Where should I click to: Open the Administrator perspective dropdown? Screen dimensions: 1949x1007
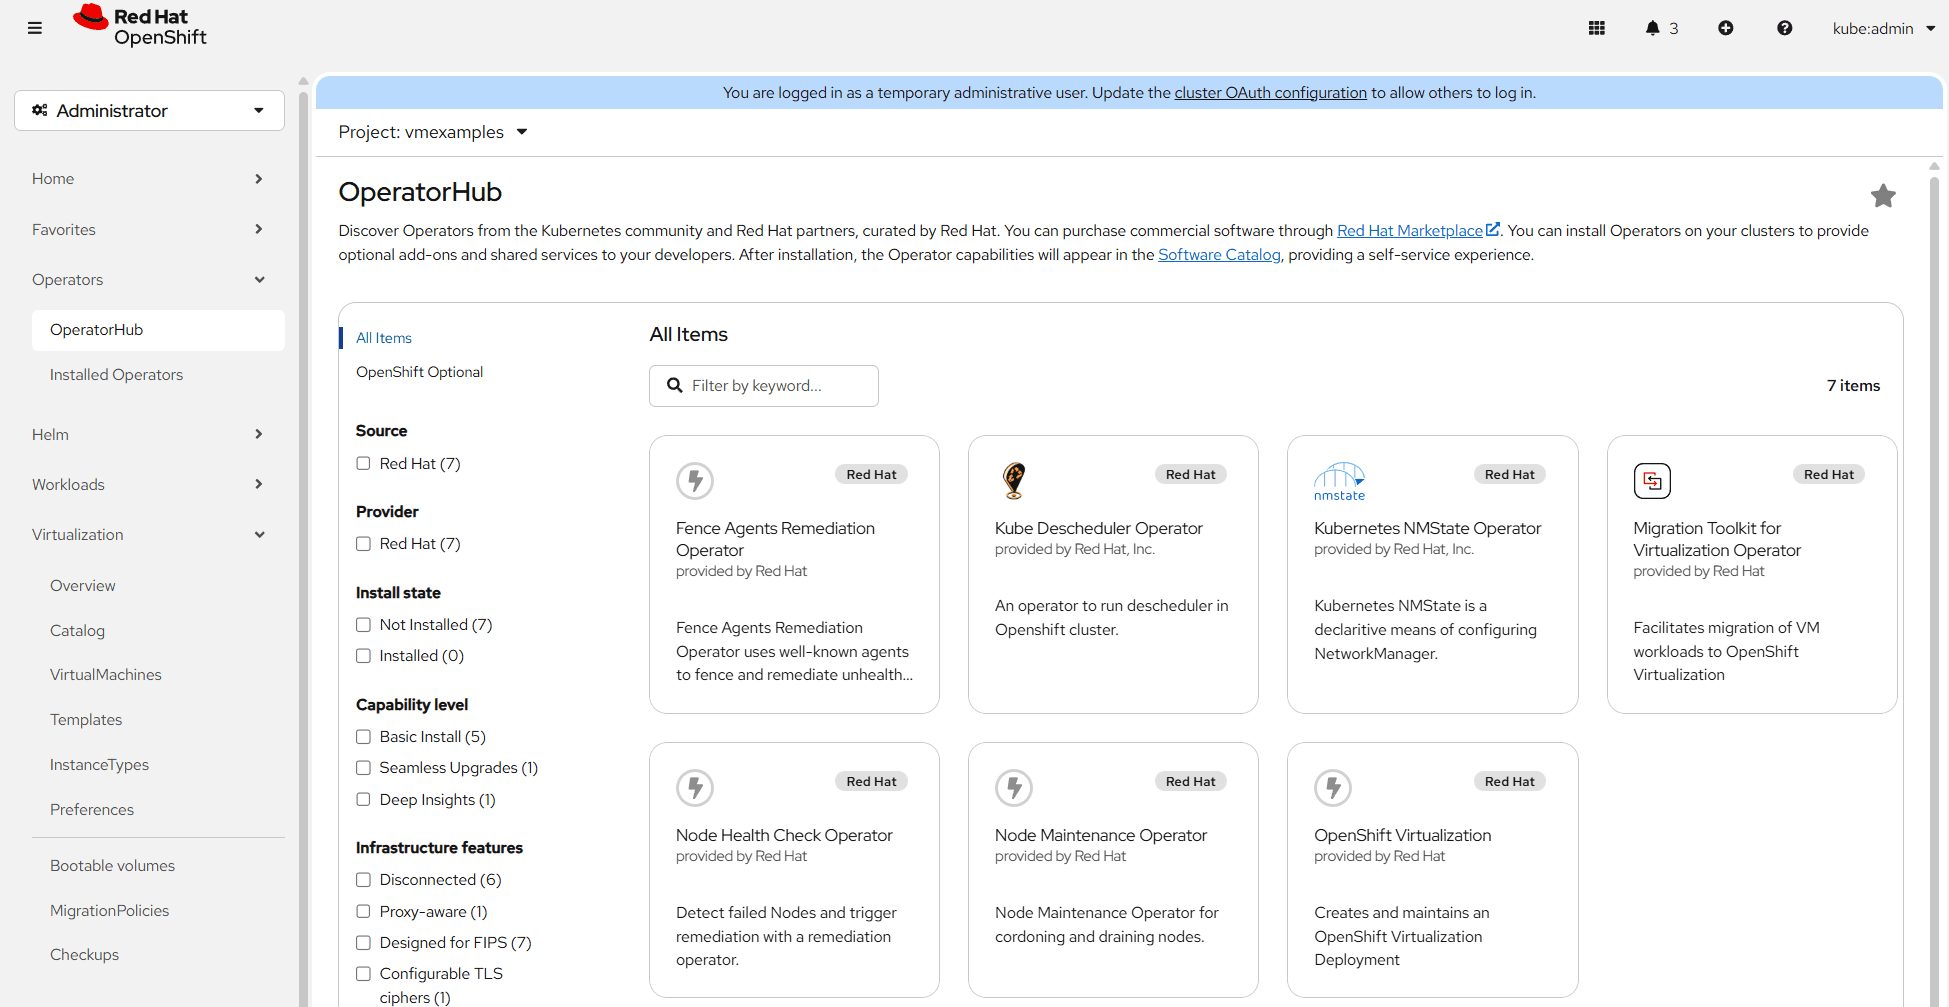[x=149, y=111]
